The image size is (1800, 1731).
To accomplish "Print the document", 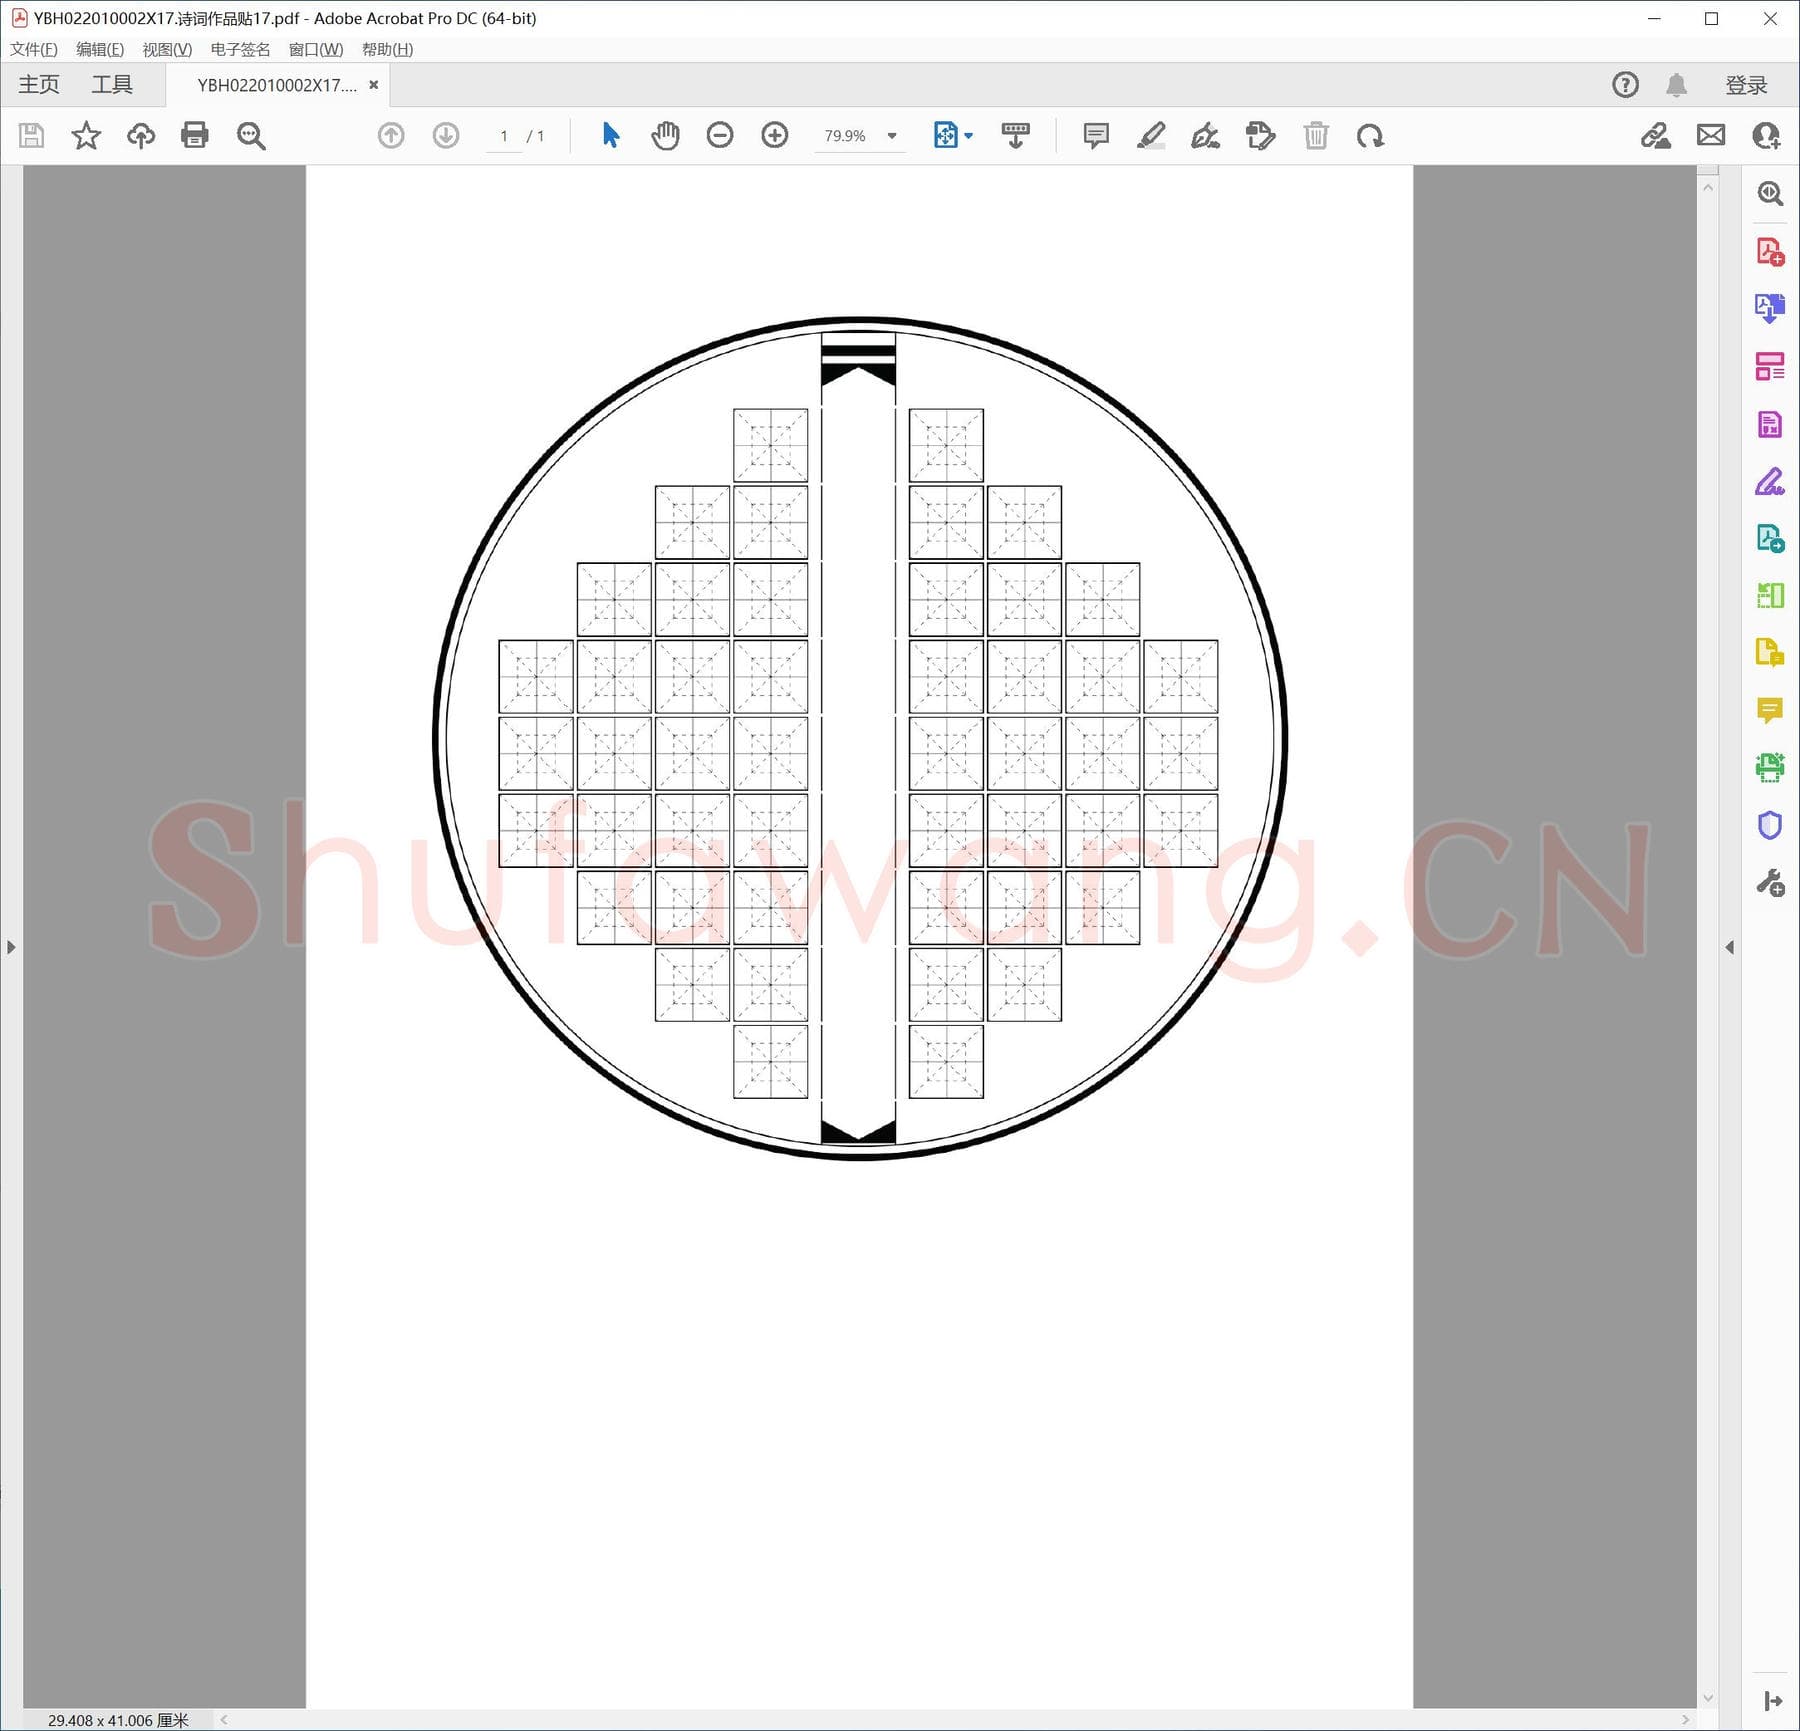I will tap(195, 135).
